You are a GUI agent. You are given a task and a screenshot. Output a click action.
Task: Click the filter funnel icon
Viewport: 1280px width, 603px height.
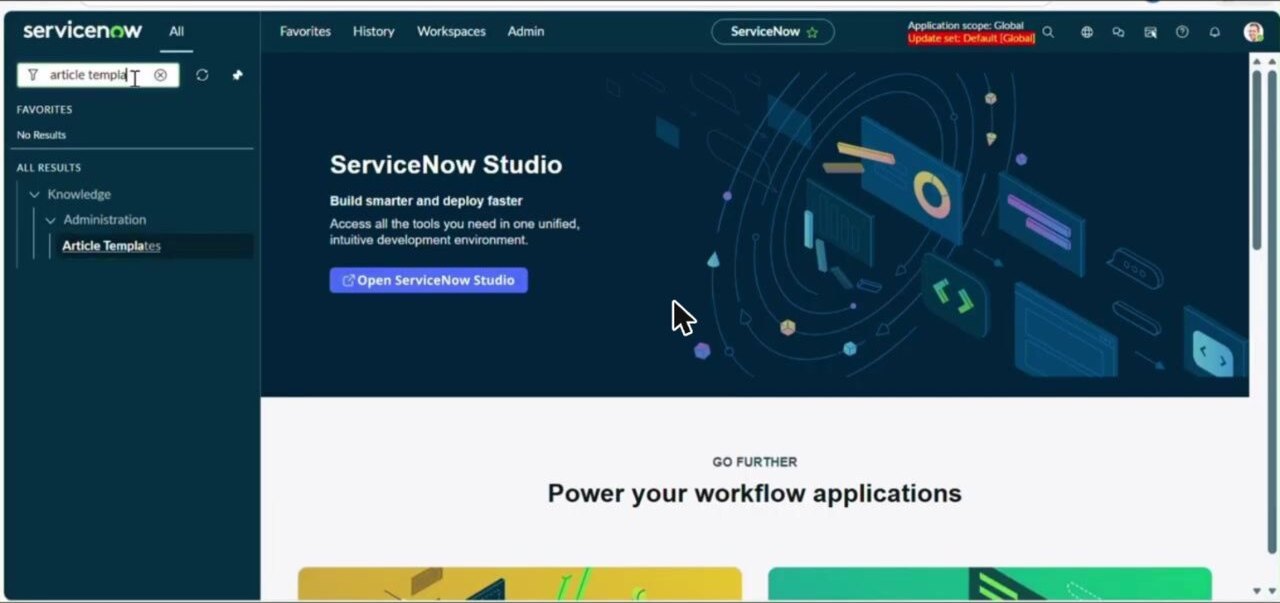[33, 75]
